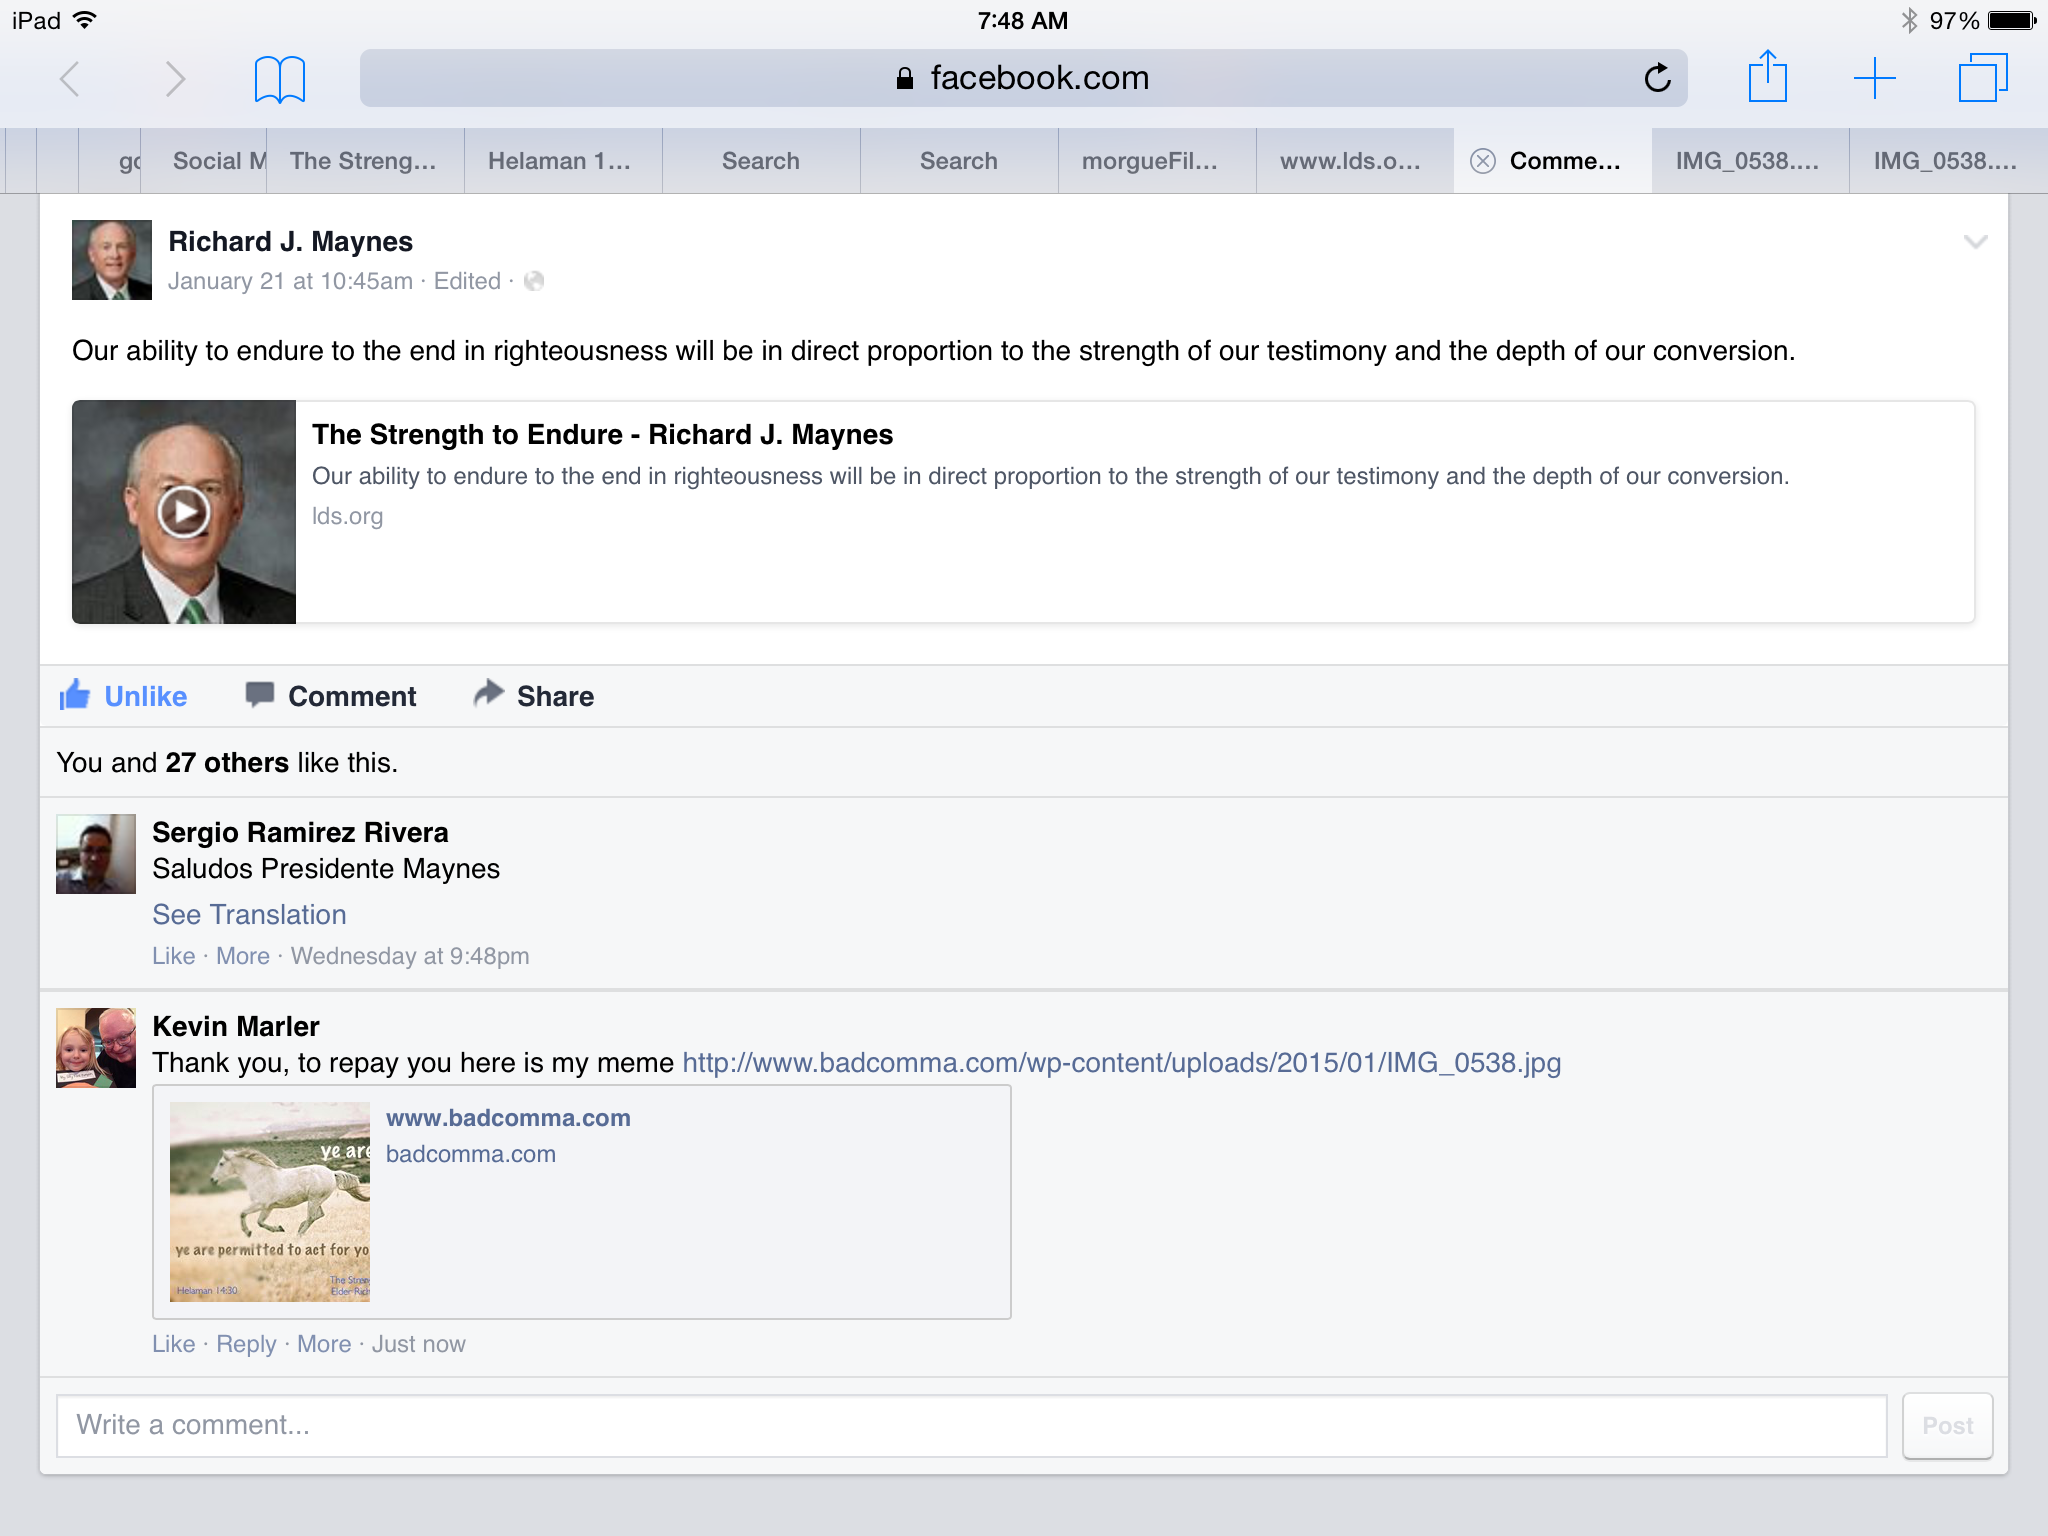Open Kevin Marler's name link
The image size is (2048, 1536).
(x=236, y=1026)
